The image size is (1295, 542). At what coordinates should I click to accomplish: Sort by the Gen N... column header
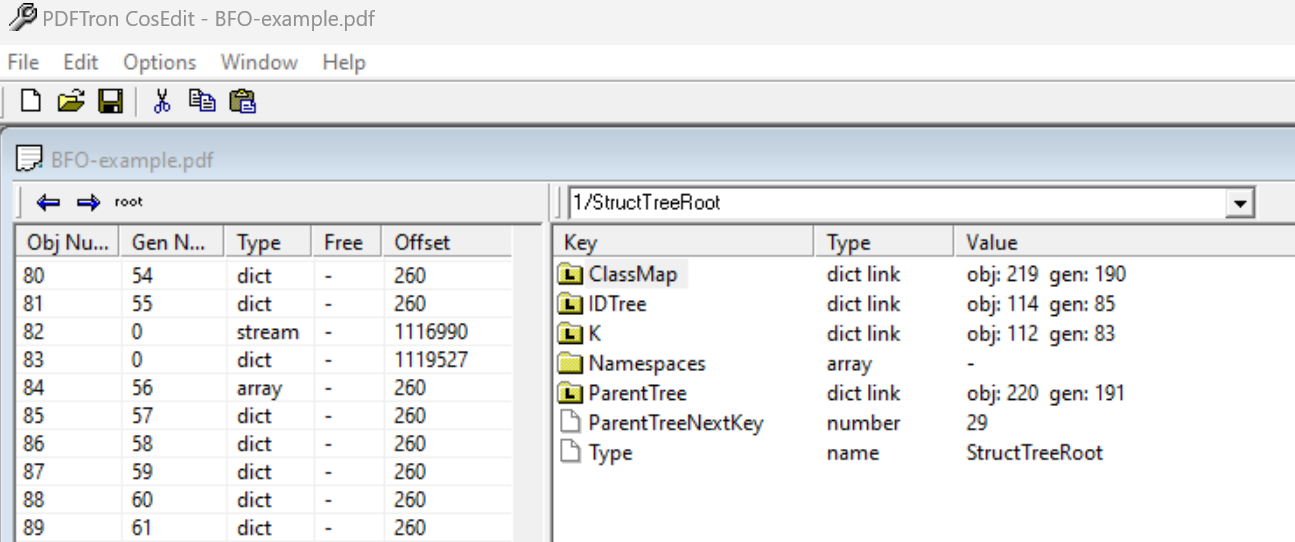tap(171, 242)
